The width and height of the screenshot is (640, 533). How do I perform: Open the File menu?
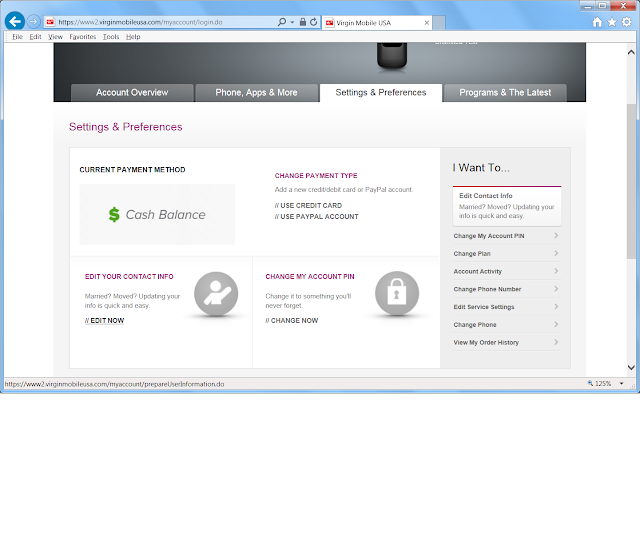pos(17,37)
